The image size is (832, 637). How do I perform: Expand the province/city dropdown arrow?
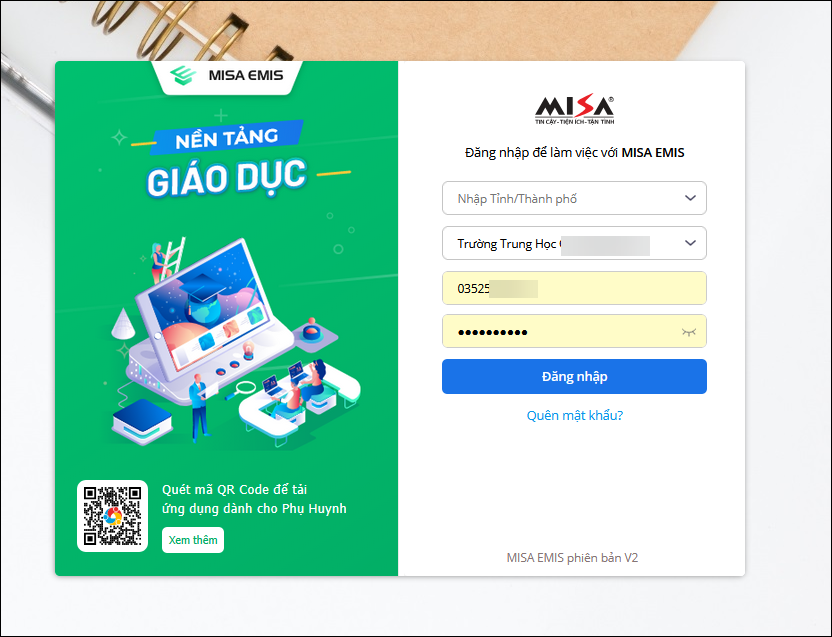coord(690,198)
